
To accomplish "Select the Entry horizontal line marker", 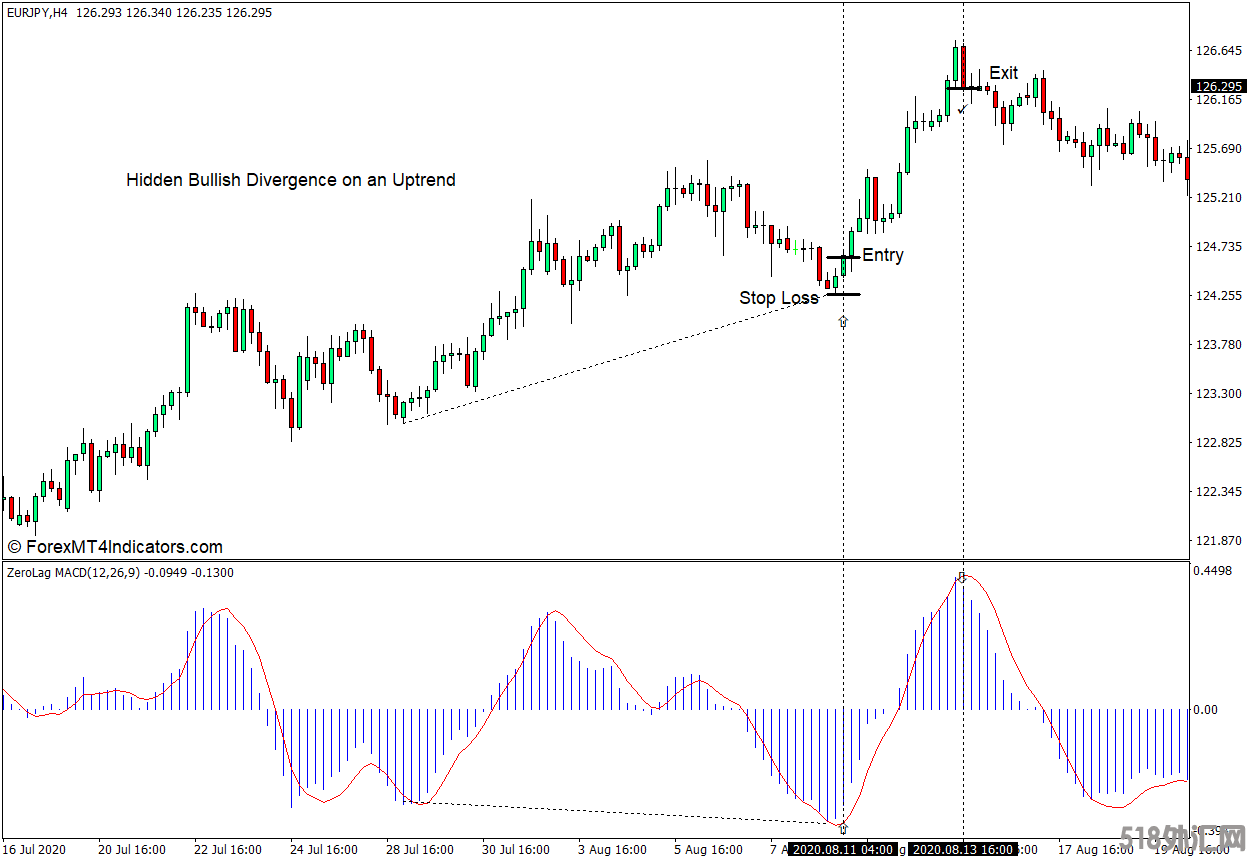I will click(x=842, y=257).
